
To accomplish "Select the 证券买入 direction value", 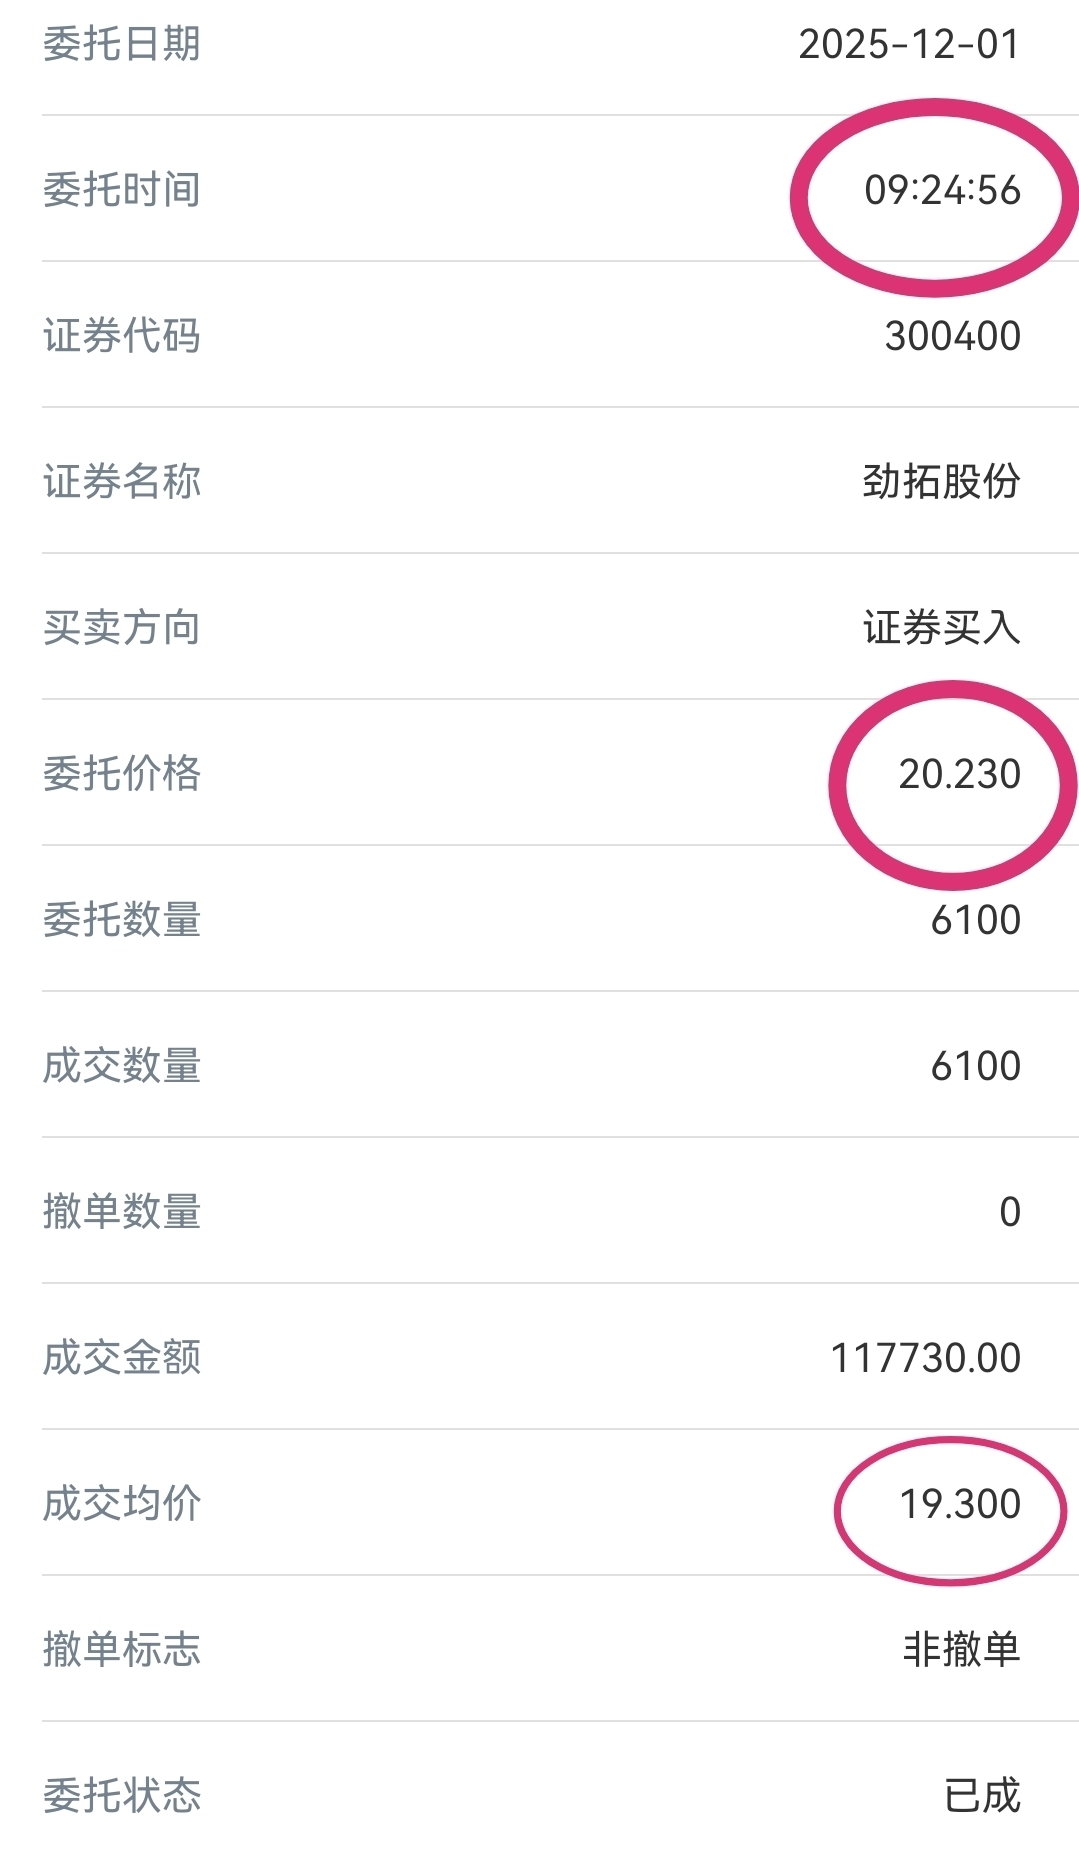I will (941, 628).
